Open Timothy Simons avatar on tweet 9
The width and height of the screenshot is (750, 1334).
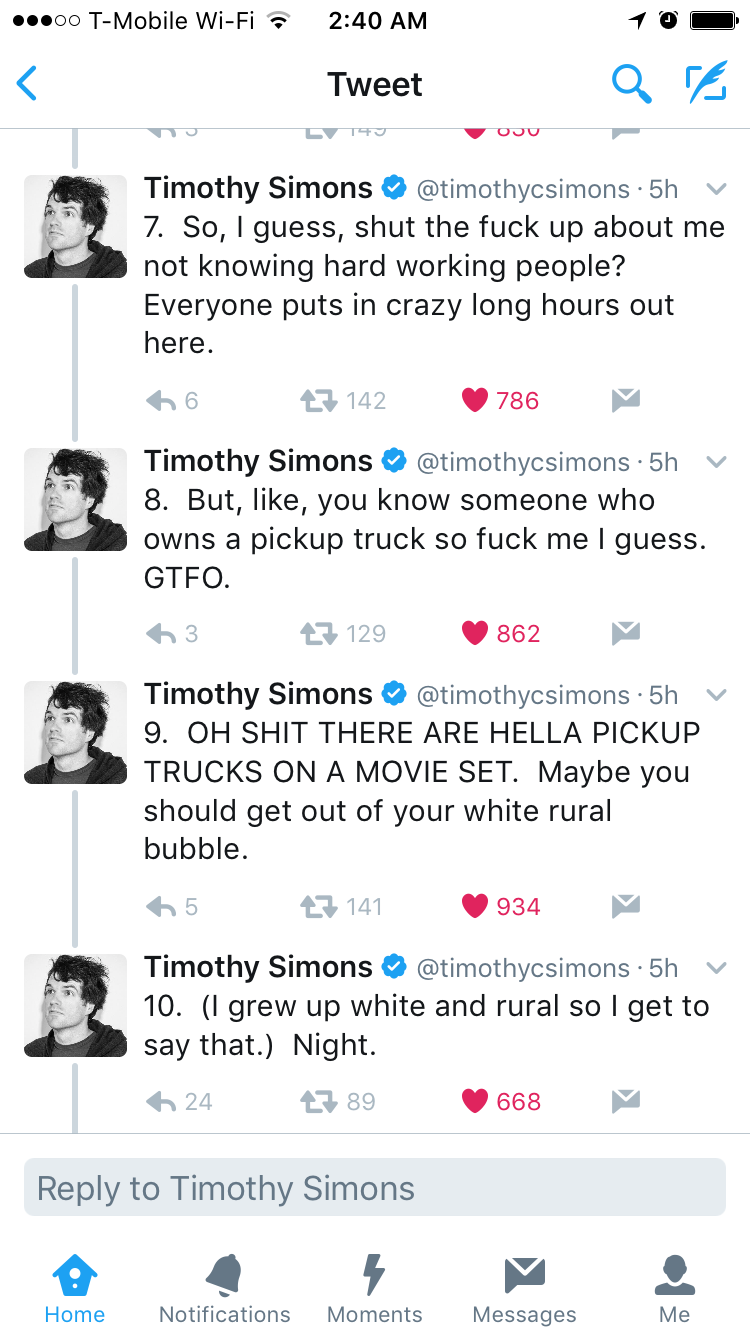pos(76,732)
